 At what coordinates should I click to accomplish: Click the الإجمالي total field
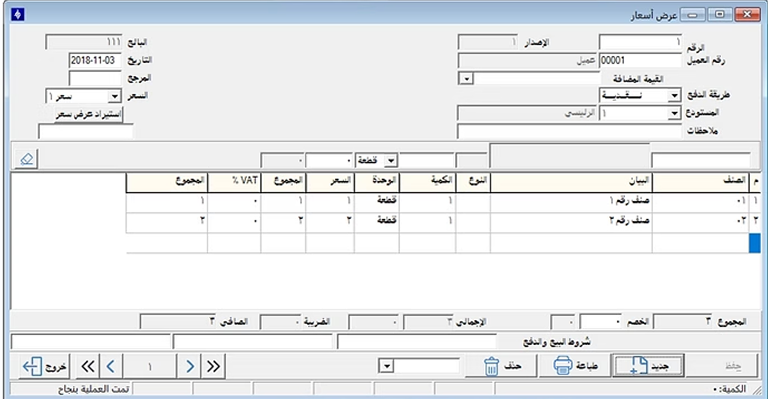point(428,322)
